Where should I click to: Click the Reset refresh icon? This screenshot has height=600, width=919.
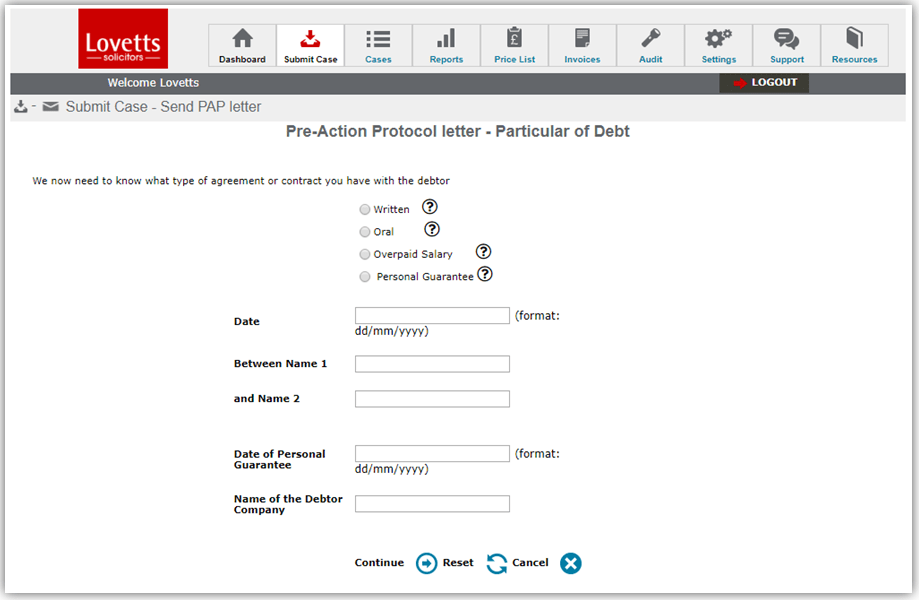point(497,564)
